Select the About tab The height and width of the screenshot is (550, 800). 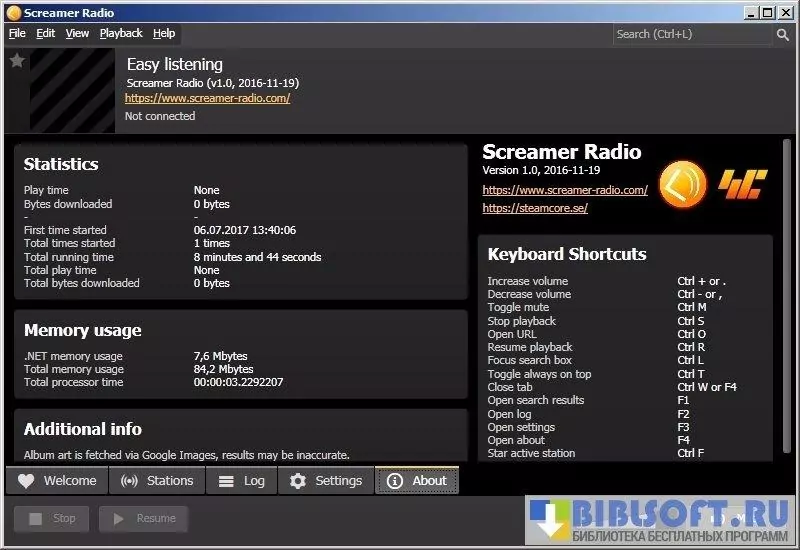pos(417,481)
